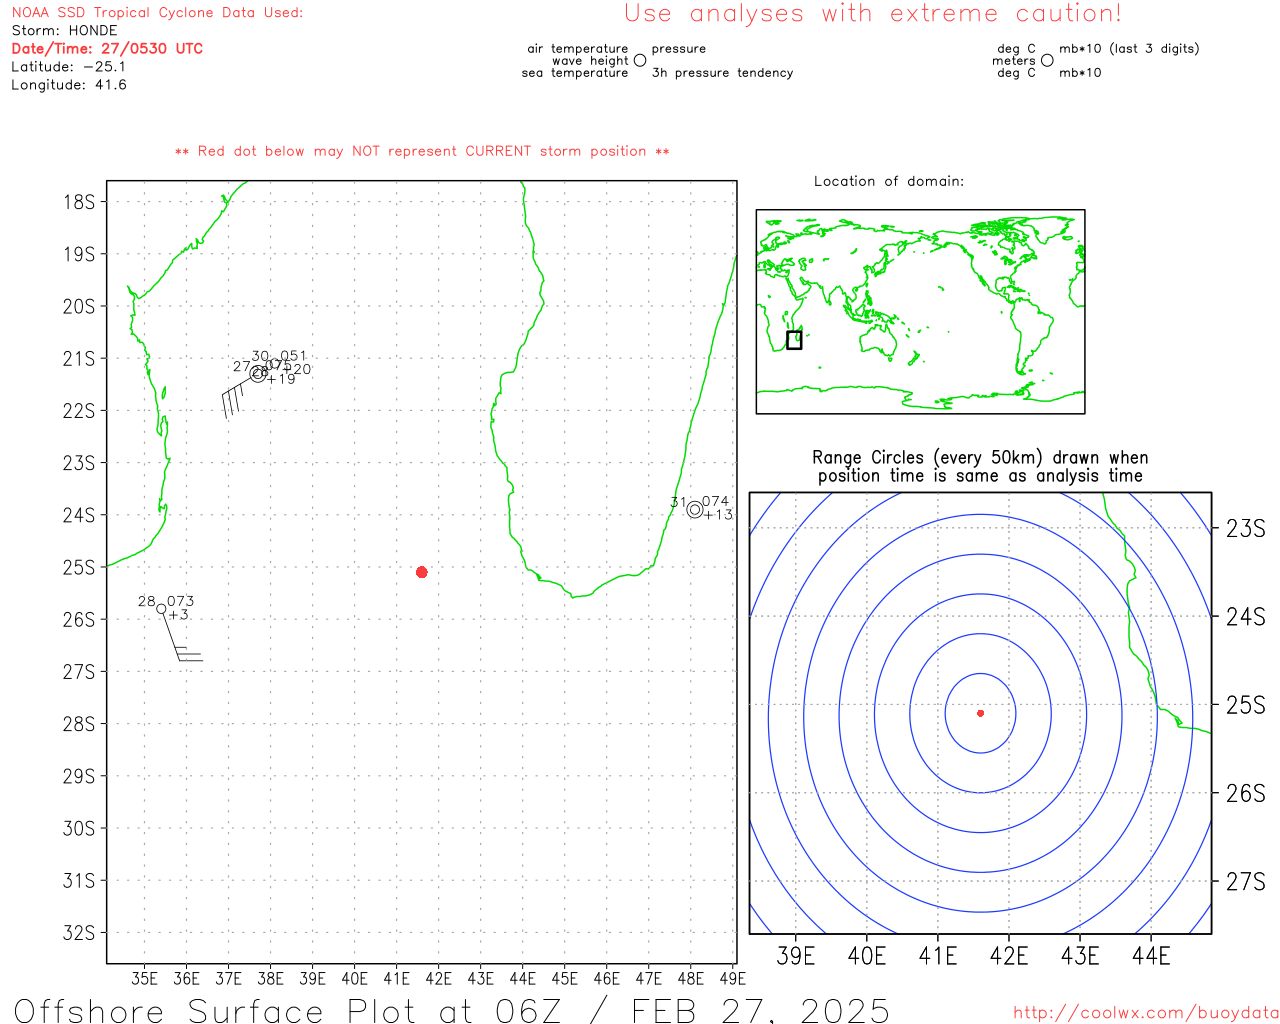This screenshot has width=1280, height=1024.
Task: Click the station circle beside the 28 073 label
Action: (x=161, y=609)
